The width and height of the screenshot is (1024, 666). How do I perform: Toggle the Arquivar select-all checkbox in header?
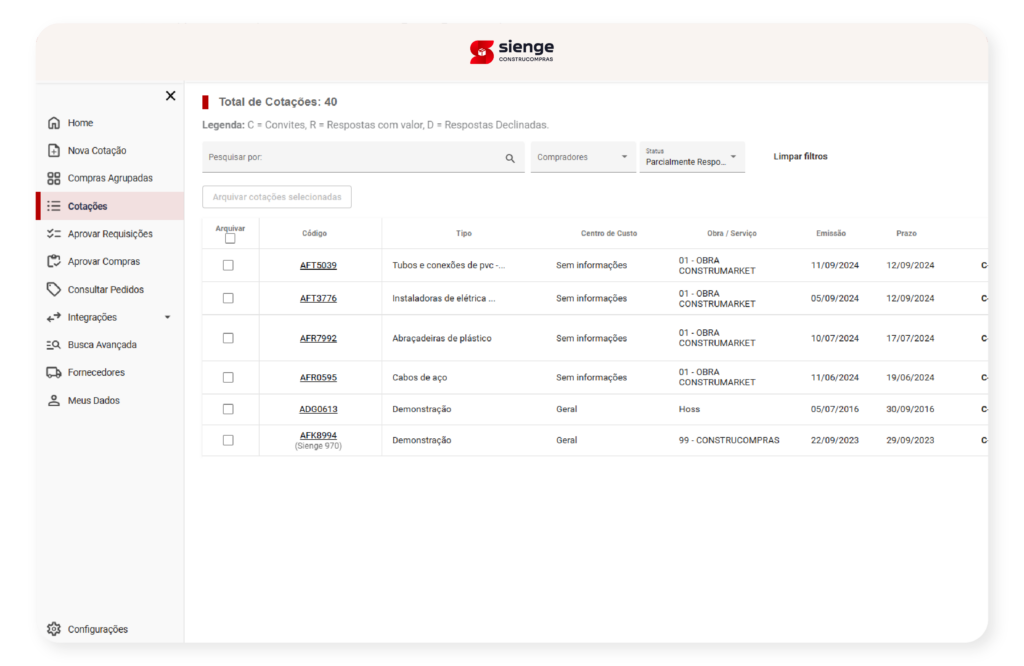click(x=230, y=238)
